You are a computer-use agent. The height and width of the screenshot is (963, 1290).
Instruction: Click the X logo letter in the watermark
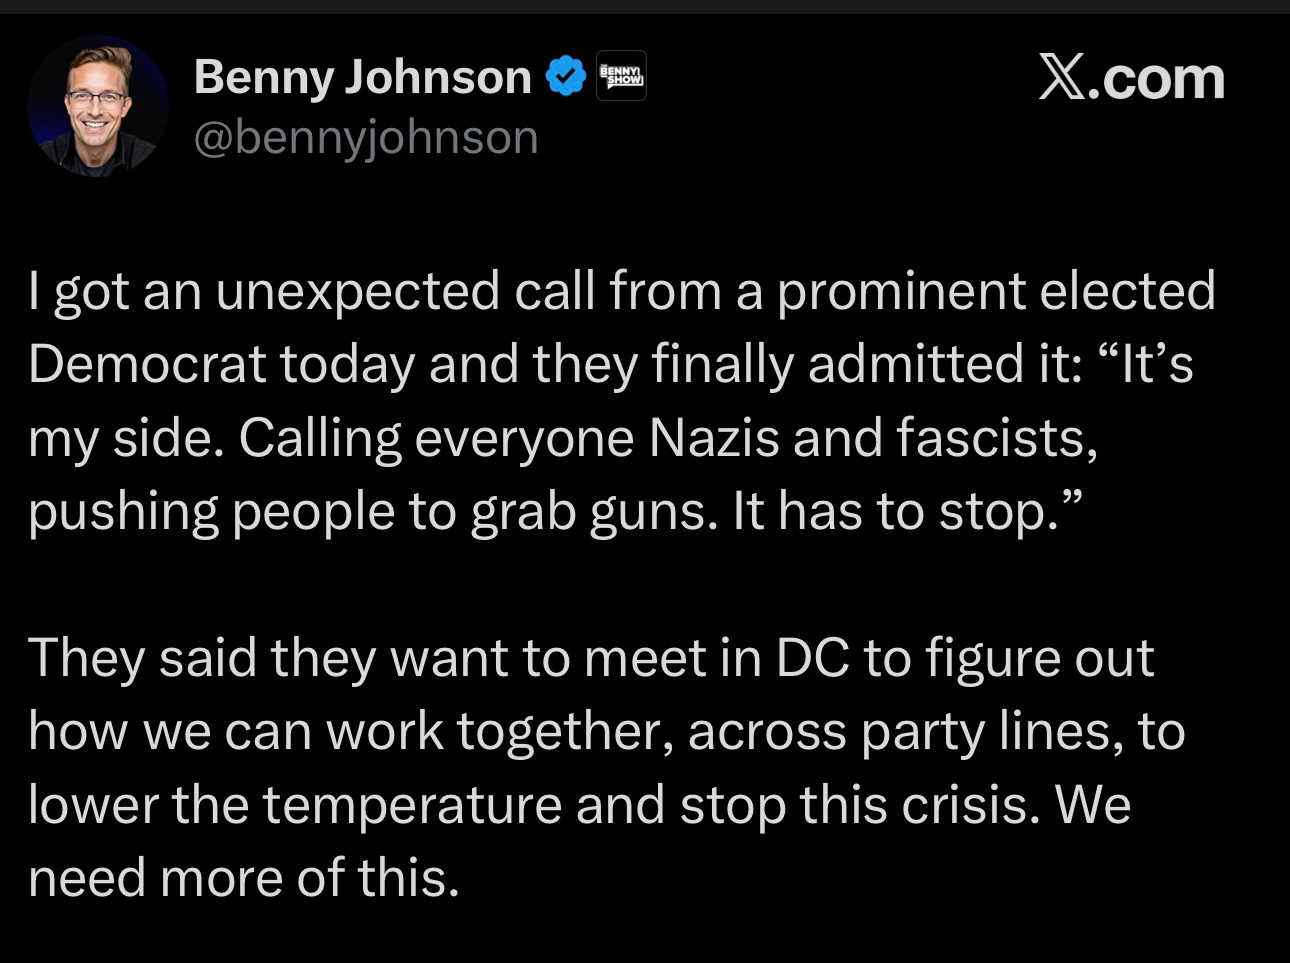[1061, 78]
